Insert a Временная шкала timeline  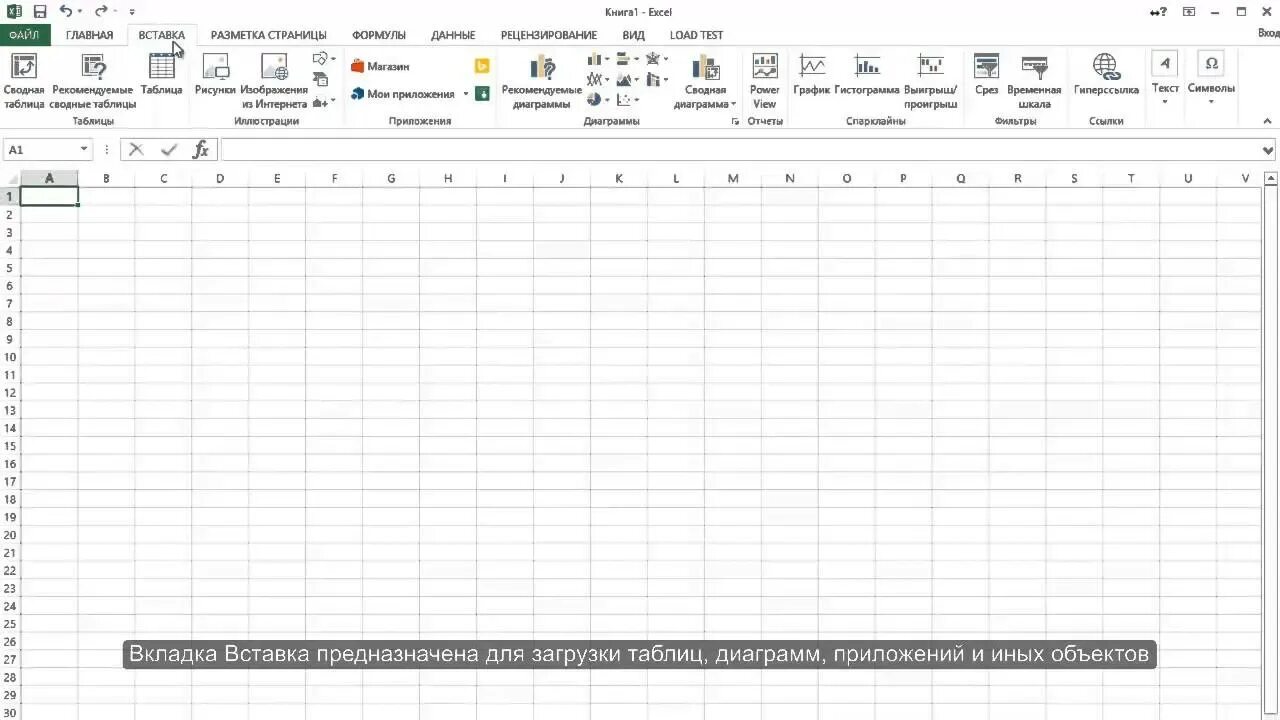pos(1034,80)
